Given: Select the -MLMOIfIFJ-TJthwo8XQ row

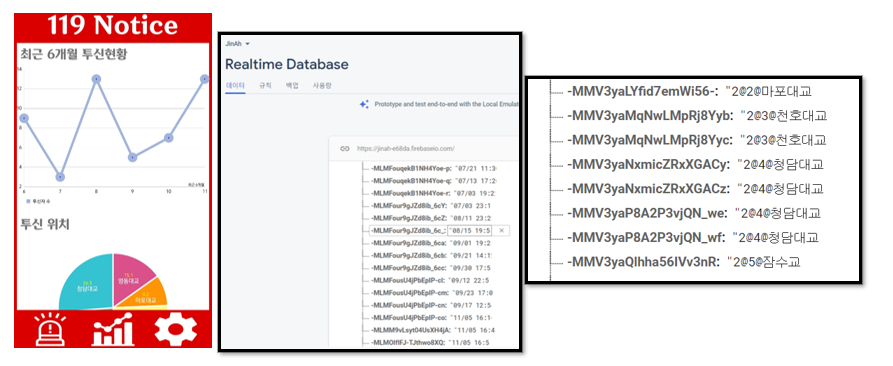Looking at the screenshot, I should tap(429, 343).
